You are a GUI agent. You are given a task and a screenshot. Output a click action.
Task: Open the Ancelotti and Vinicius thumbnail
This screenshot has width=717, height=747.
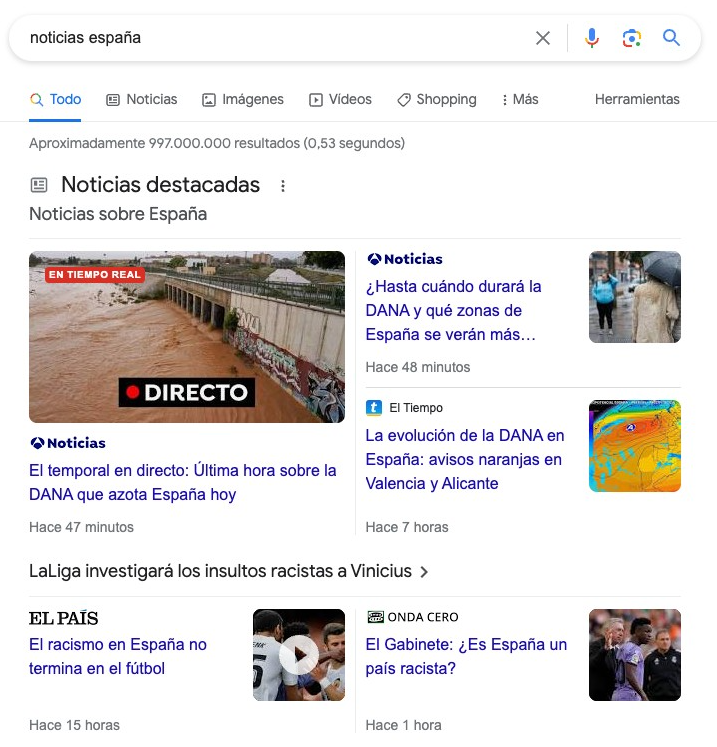635,655
